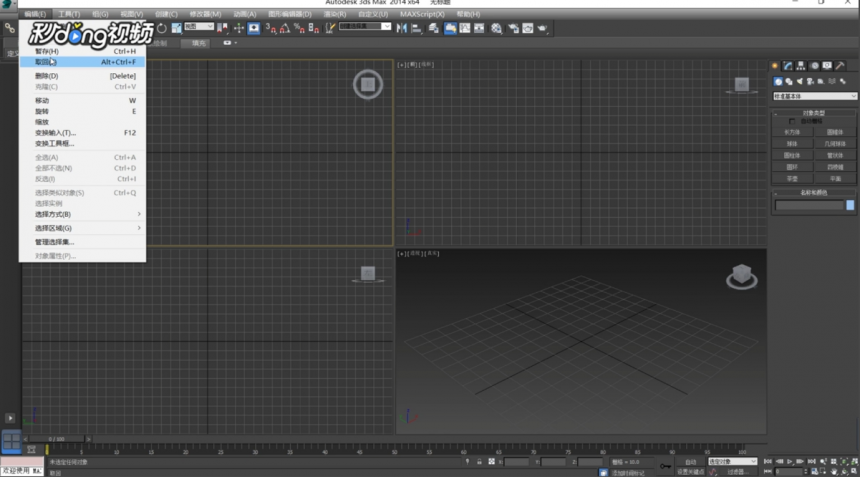Click the select and link chain icon
Viewport: 860px width, 477px height.
(x=10, y=28)
